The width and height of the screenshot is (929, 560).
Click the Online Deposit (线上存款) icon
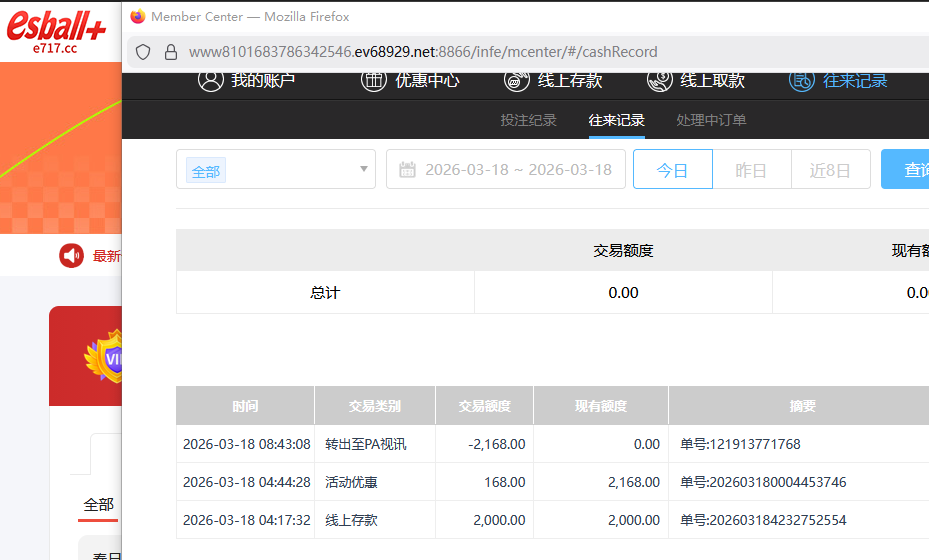point(517,80)
